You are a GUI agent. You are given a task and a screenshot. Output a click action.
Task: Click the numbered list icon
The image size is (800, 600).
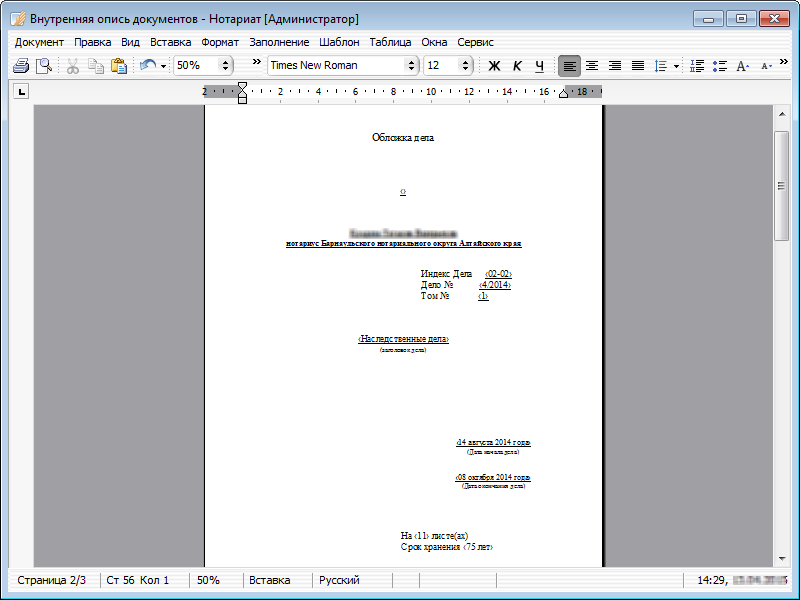click(697, 66)
